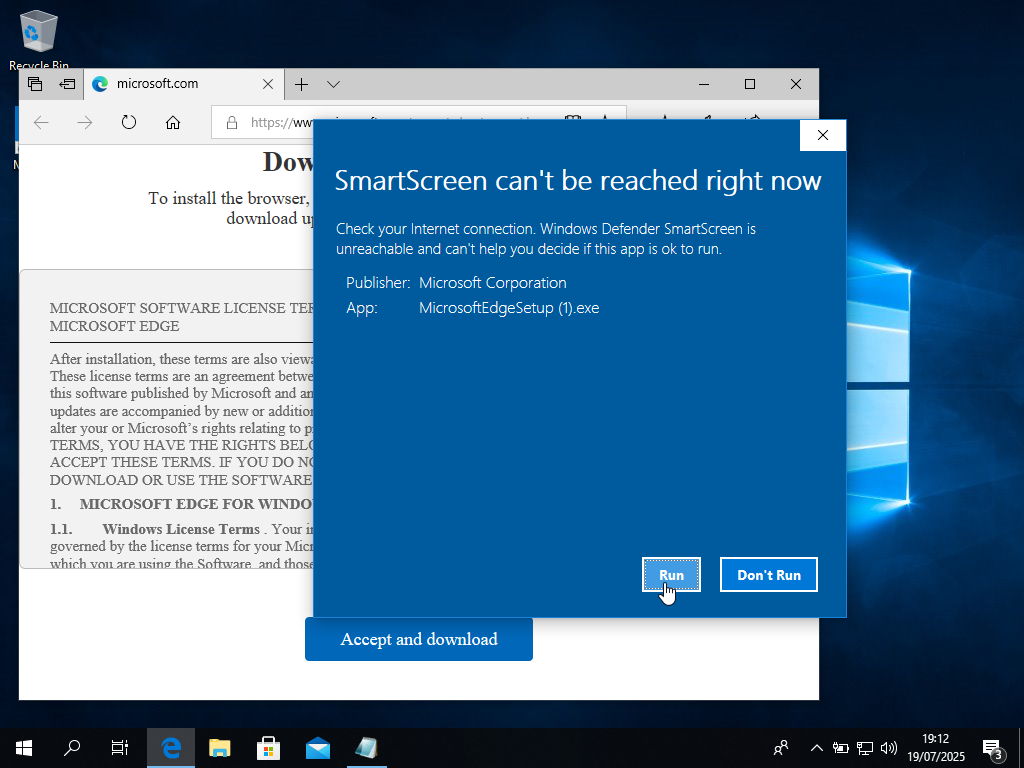Click the lock icon in the address bar

point(230,122)
